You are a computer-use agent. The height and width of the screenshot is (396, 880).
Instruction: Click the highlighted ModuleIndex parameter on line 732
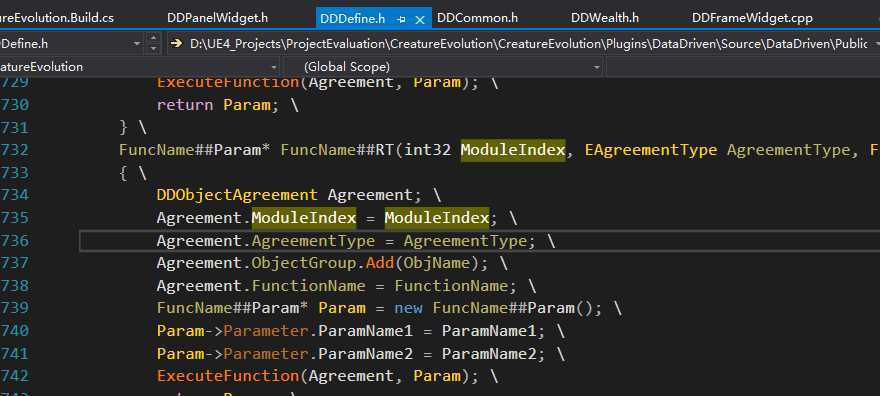[513, 150]
